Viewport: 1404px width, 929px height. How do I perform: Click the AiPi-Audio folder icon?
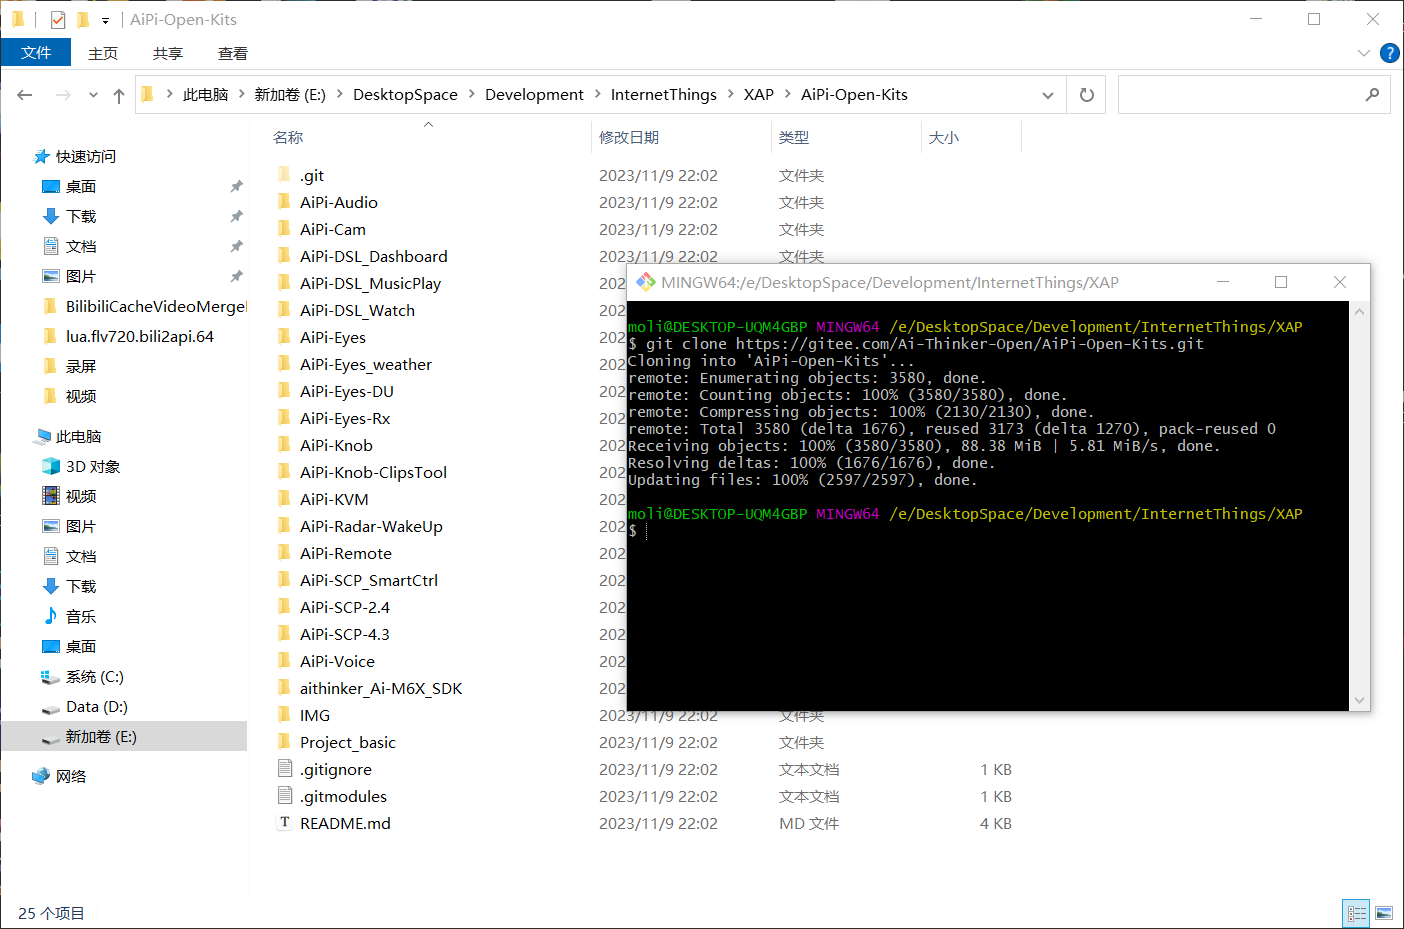(284, 202)
